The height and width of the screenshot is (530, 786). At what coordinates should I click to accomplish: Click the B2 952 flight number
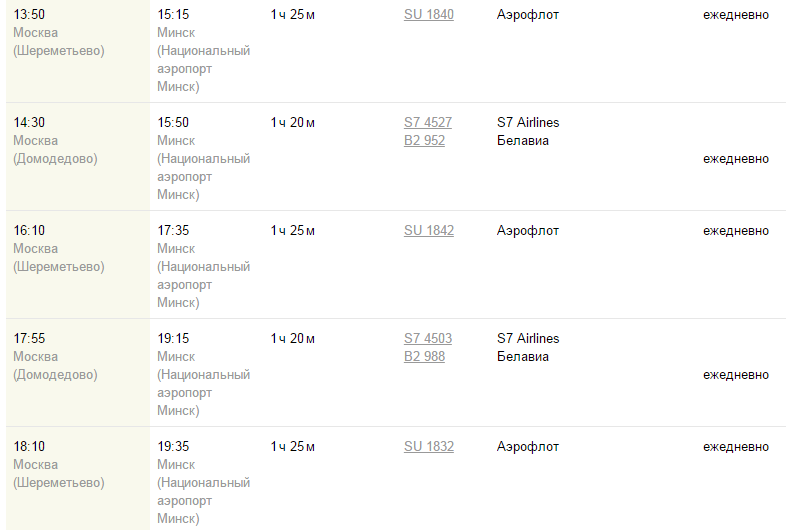point(425,141)
